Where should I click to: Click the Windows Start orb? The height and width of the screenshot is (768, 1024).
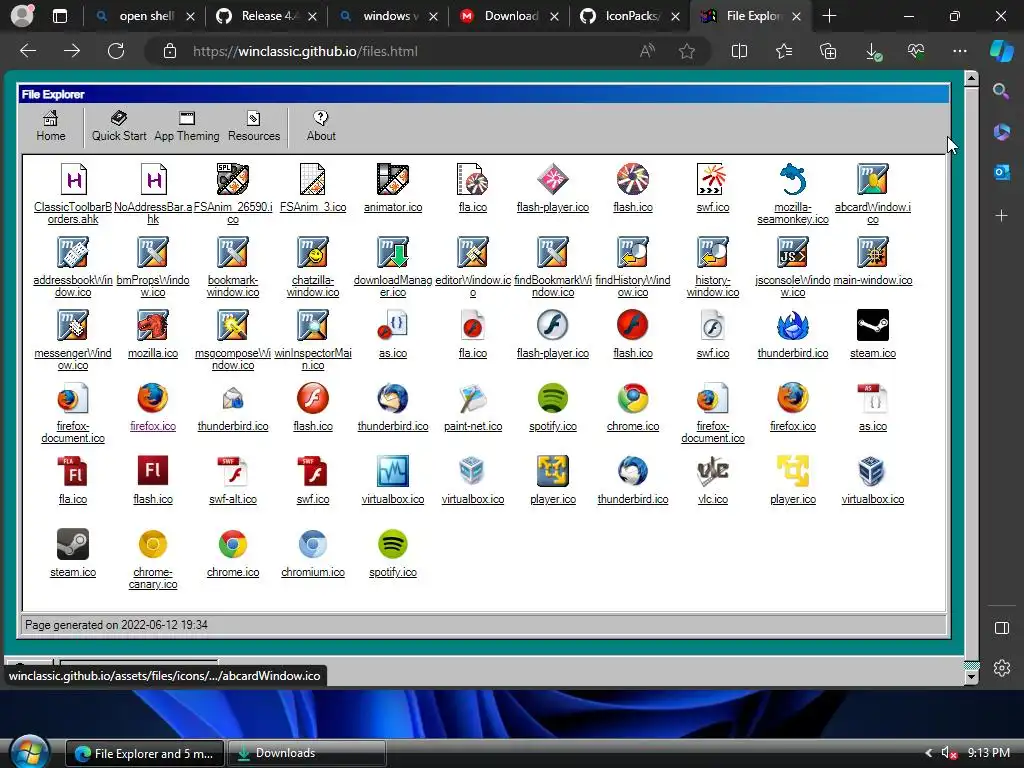[x=29, y=752]
